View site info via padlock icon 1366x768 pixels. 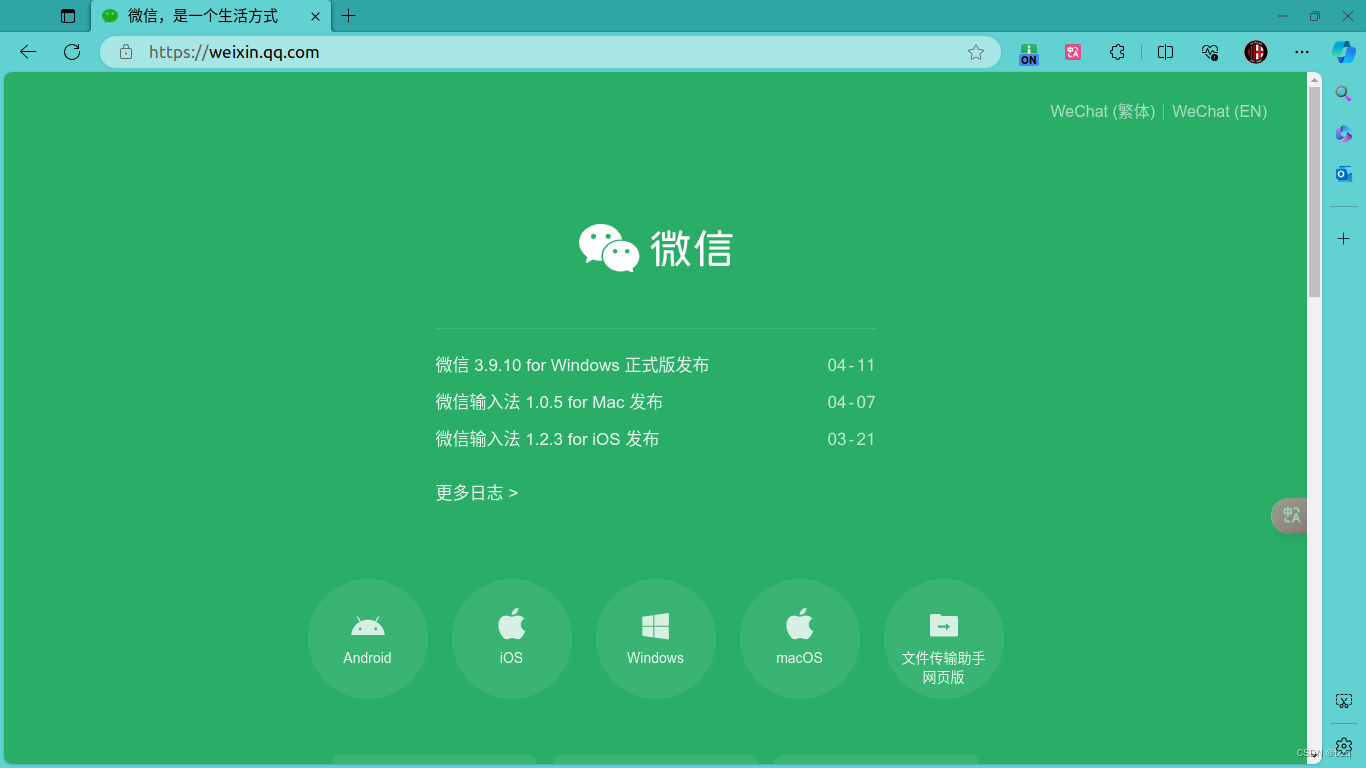[126, 52]
